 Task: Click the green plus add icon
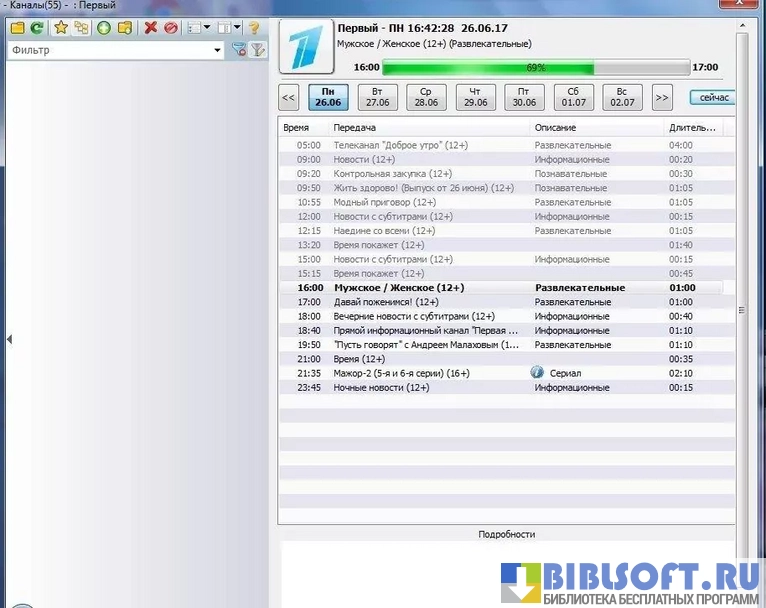click(103, 28)
